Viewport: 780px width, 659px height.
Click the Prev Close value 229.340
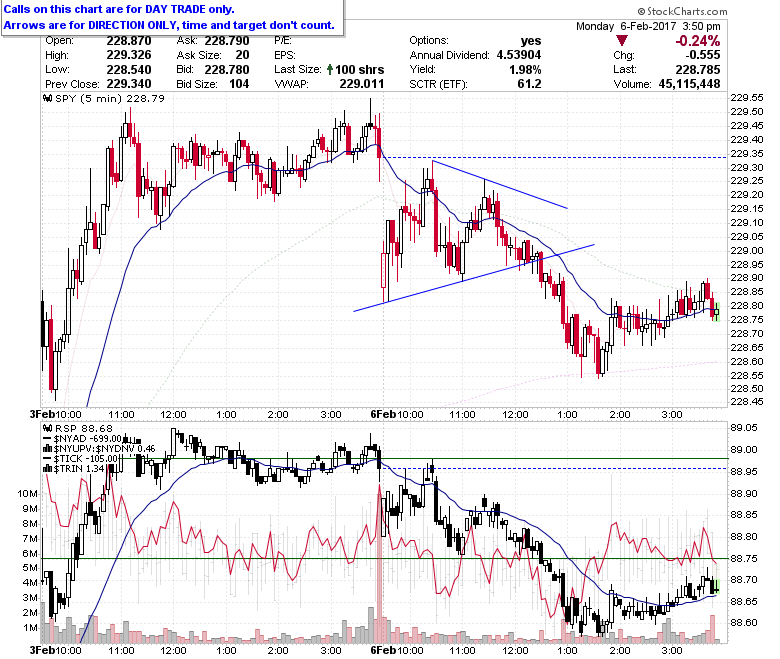click(x=129, y=84)
